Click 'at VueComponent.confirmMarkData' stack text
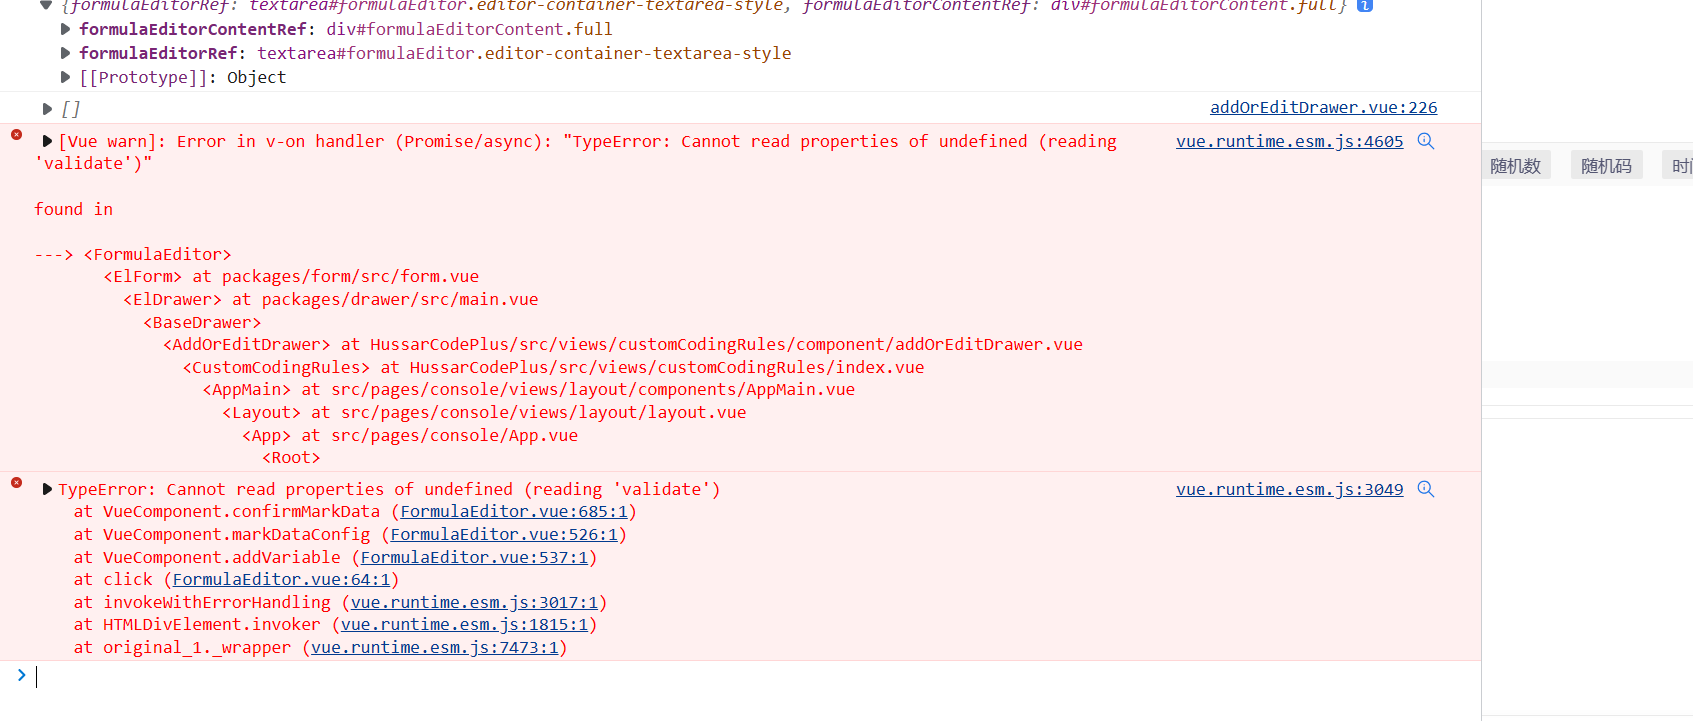The height and width of the screenshot is (721, 1693). point(227,511)
